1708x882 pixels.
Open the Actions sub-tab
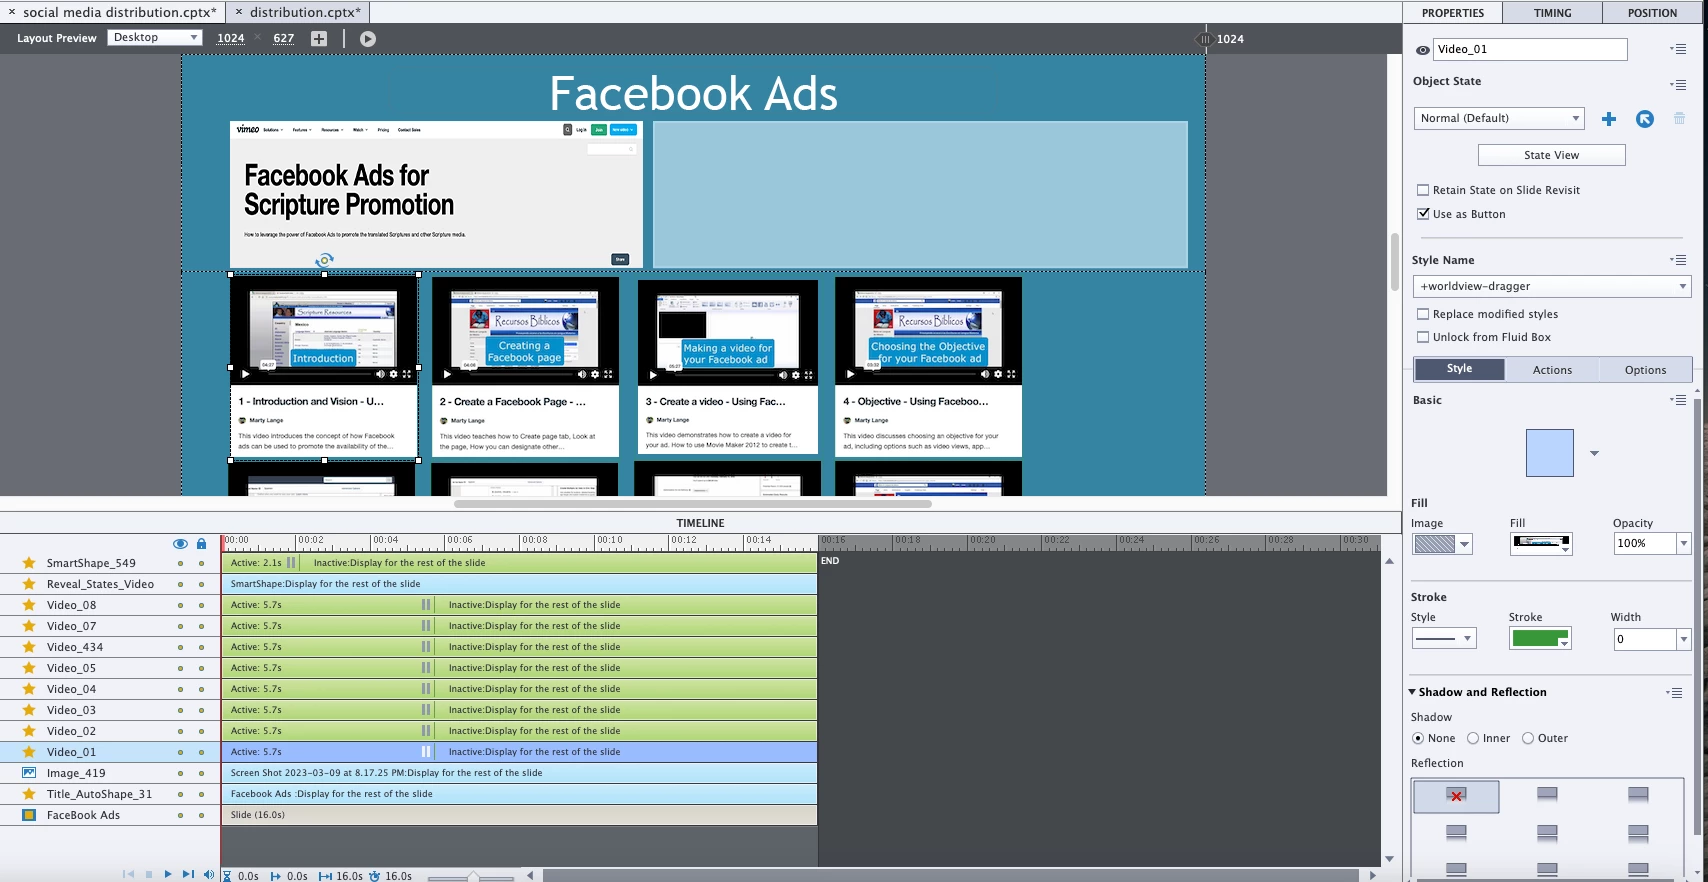tap(1552, 370)
